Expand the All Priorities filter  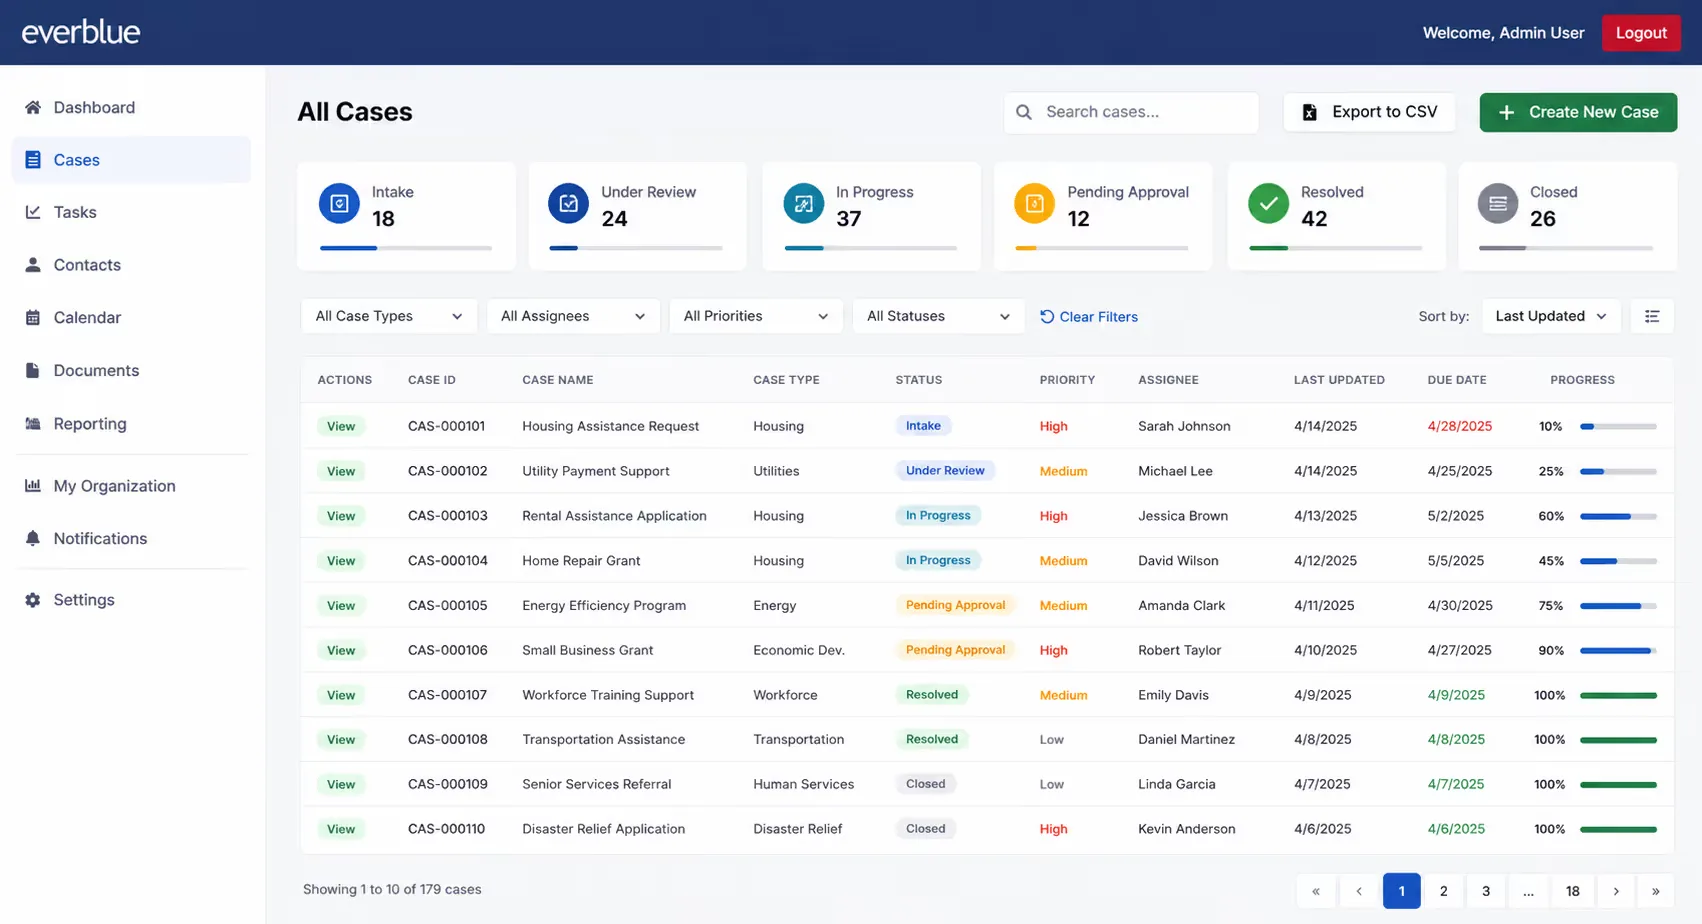click(x=756, y=316)
